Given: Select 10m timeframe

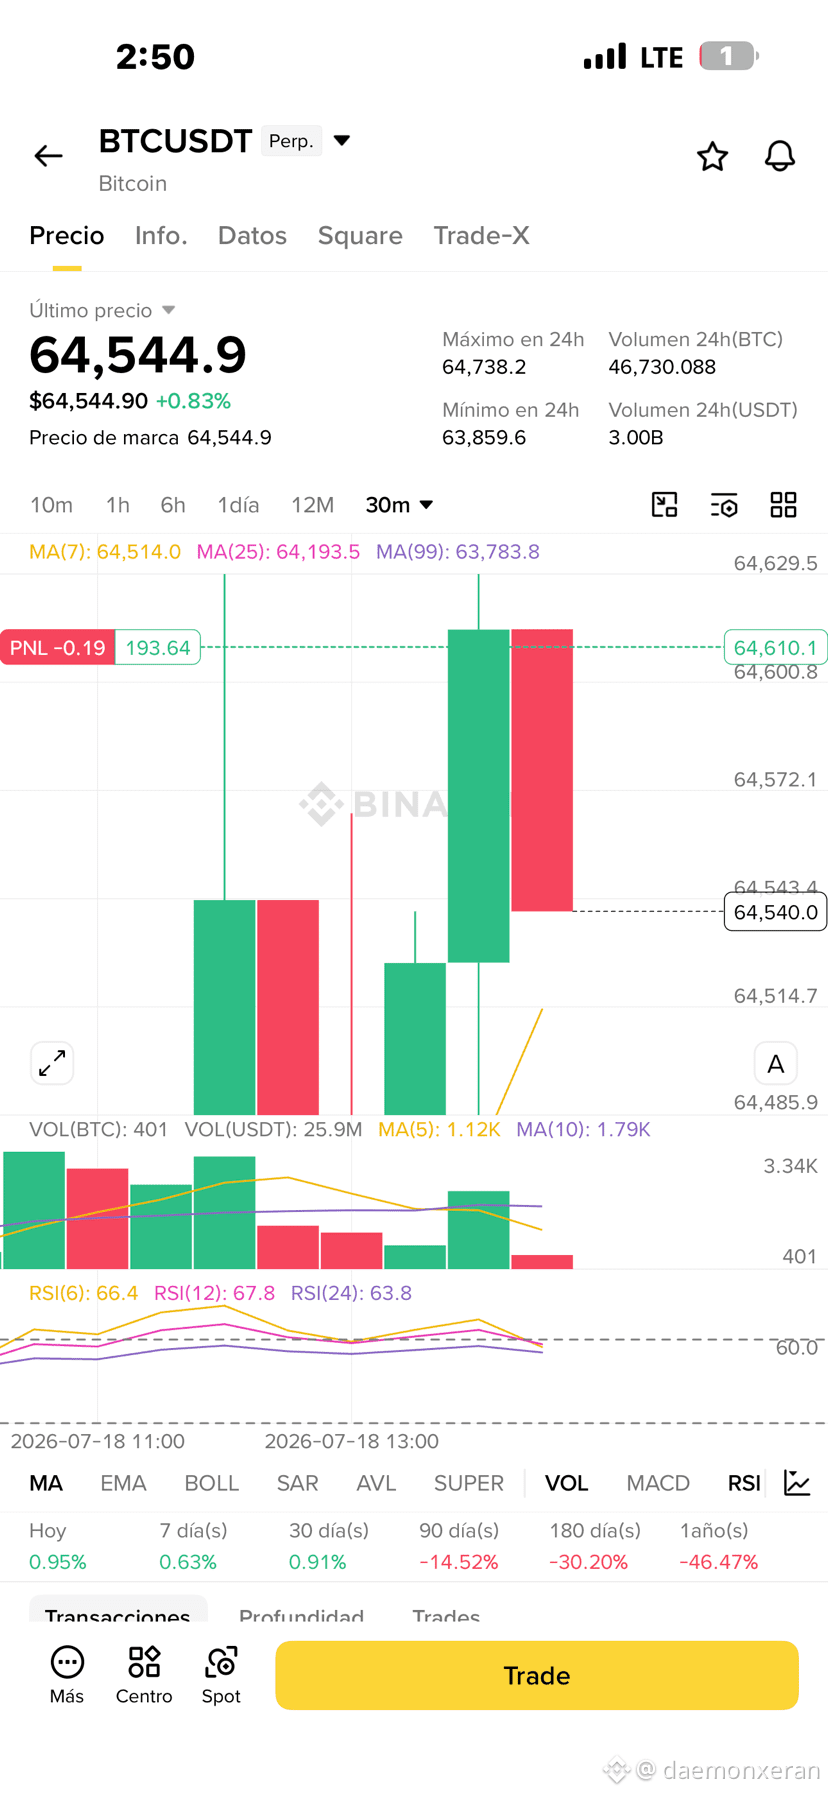Looking at the screenshot, I should click(51, 505).
